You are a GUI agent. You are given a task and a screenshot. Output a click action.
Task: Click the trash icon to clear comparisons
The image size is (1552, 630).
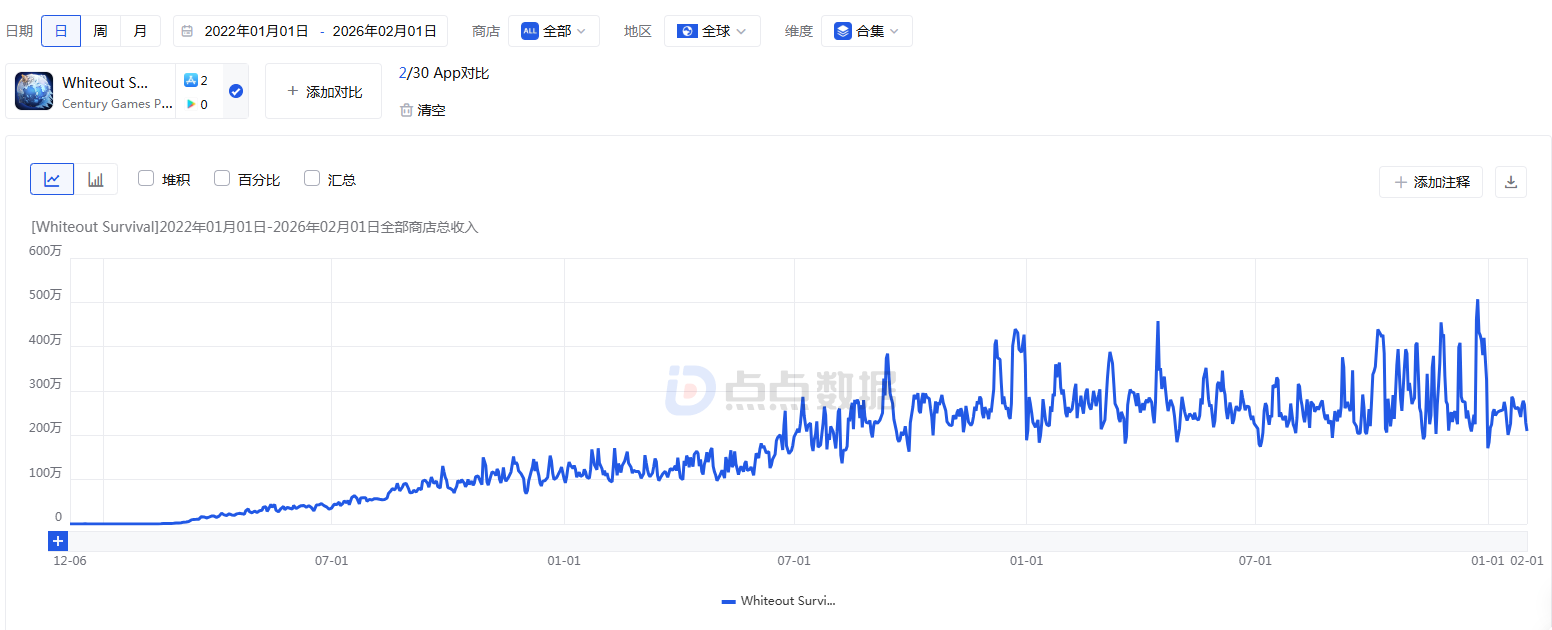[x=406, y=110]
